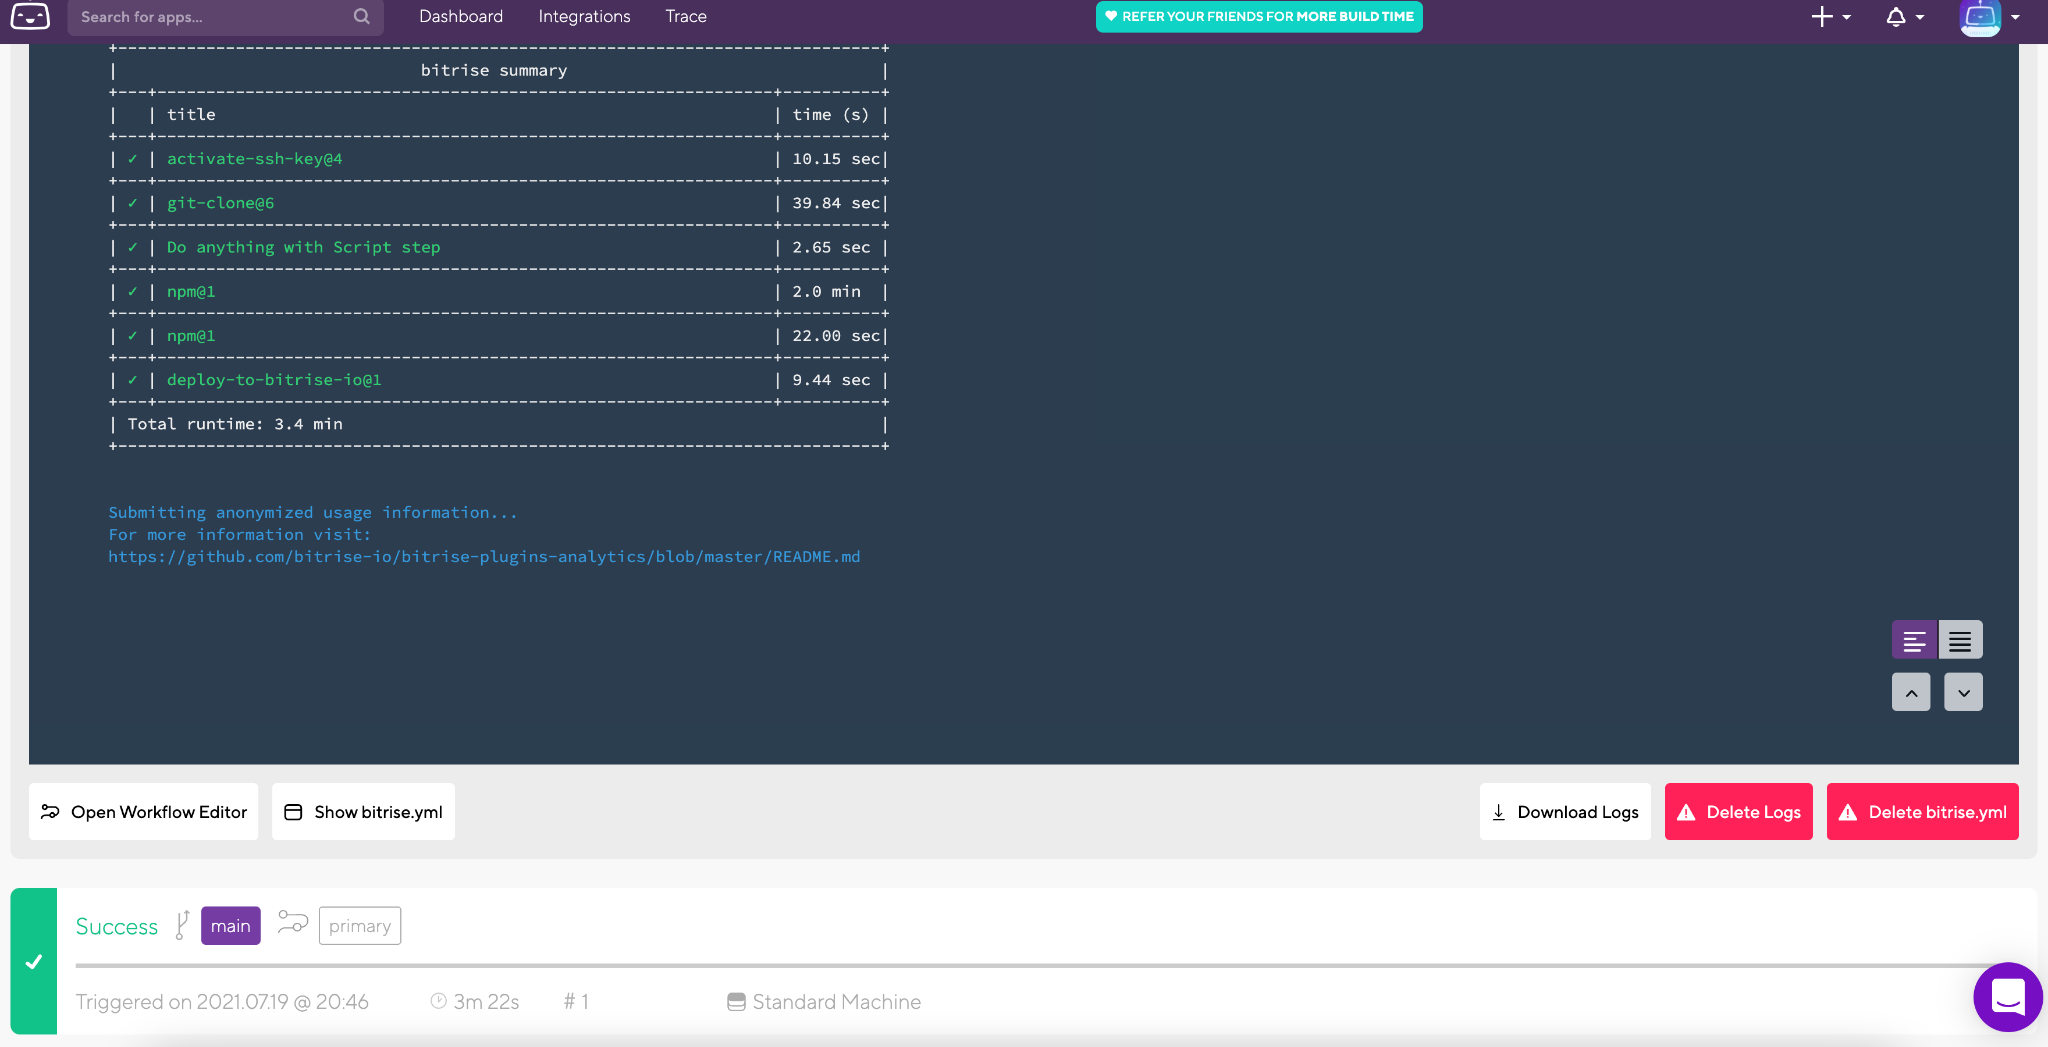This screenshot has width=2048, height=1047.
Task: Click Open Workflow Editor button
Action: click(x=144, y=812)
